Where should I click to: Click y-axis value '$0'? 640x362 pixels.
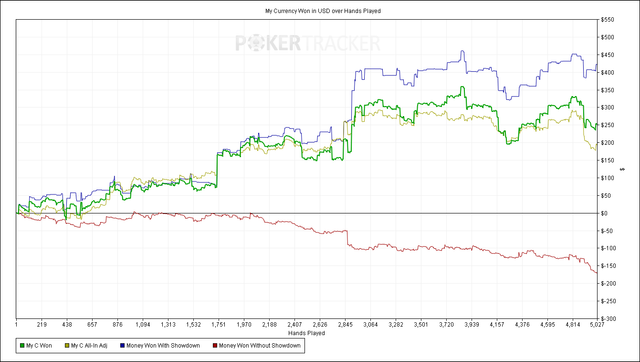pos(604,213)
